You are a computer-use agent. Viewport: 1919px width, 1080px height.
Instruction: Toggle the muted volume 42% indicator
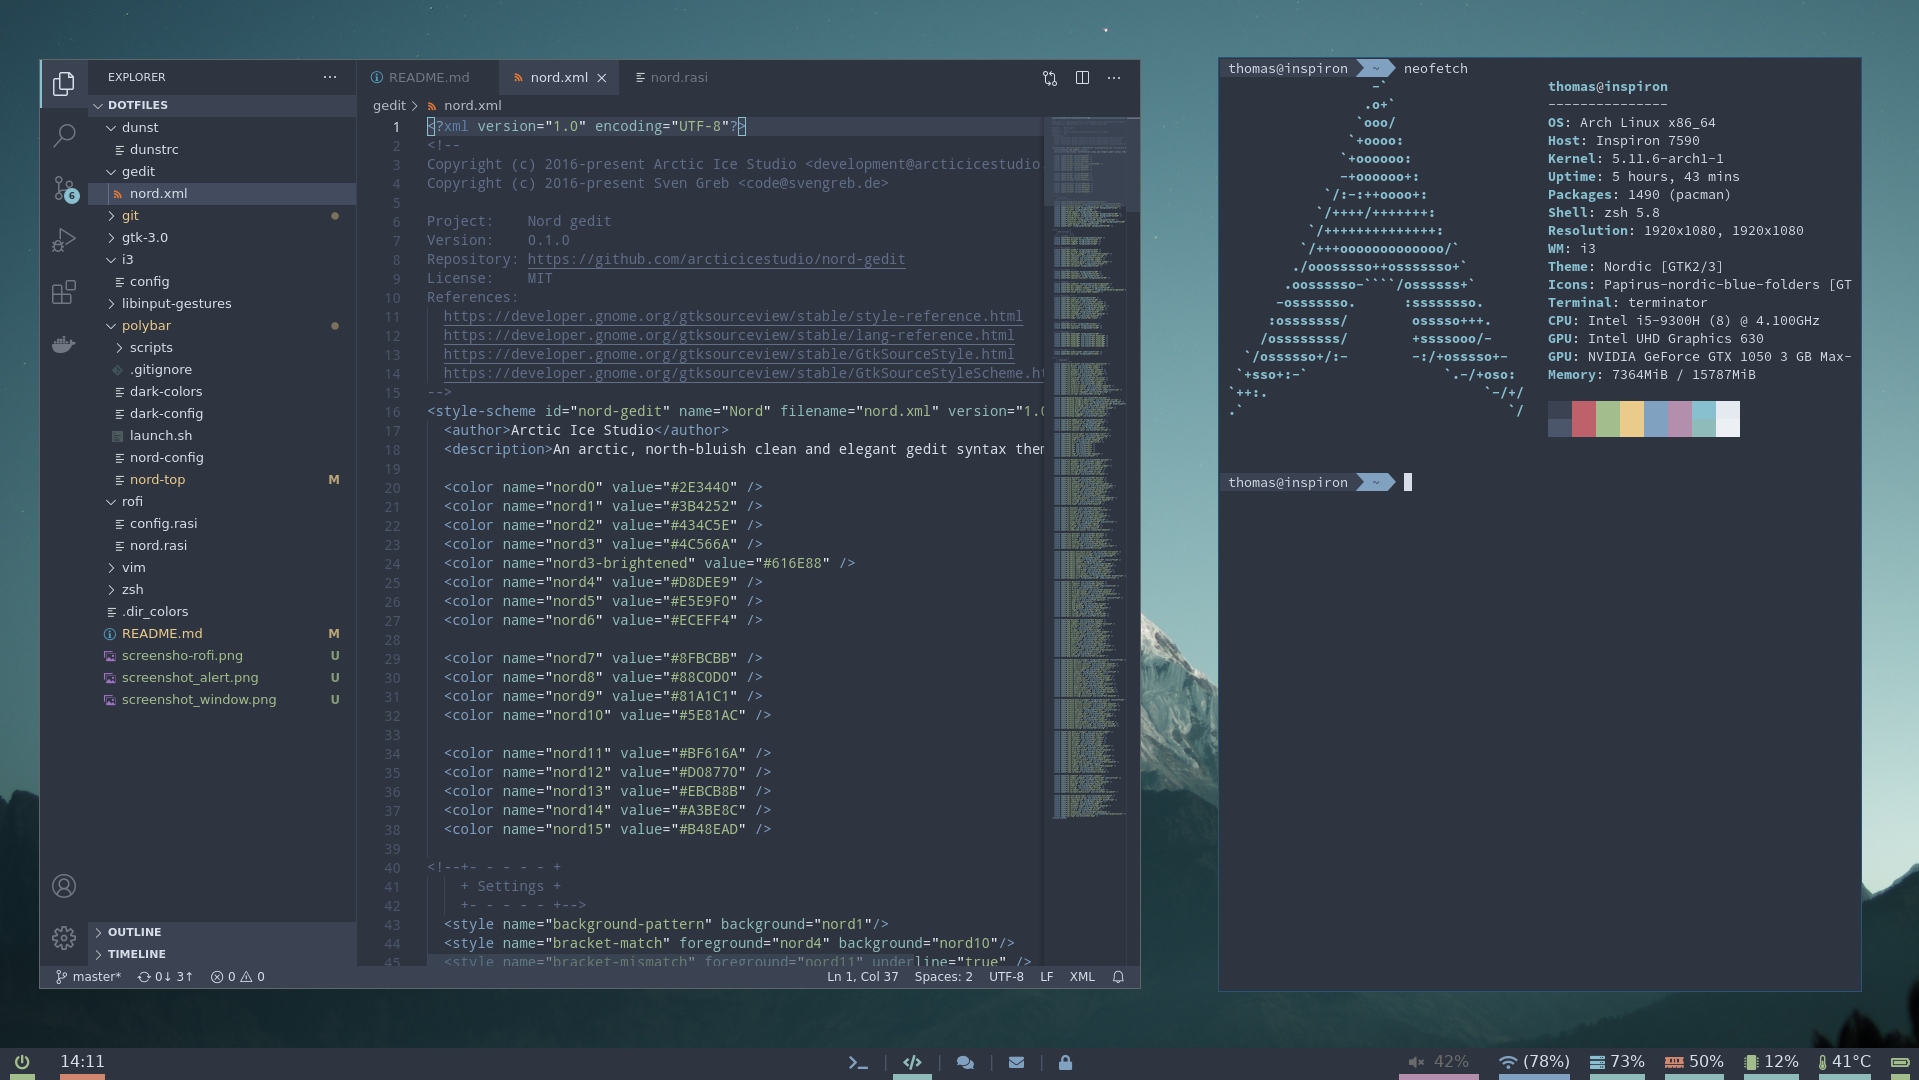[1438, 1062]
